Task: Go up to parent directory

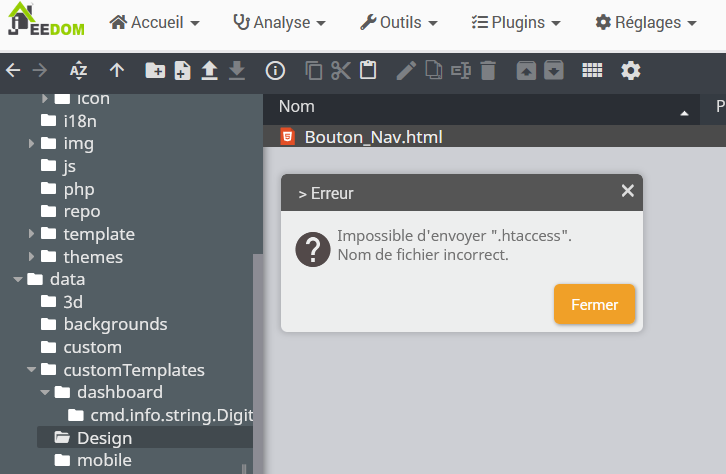Action: click(117, 70)
